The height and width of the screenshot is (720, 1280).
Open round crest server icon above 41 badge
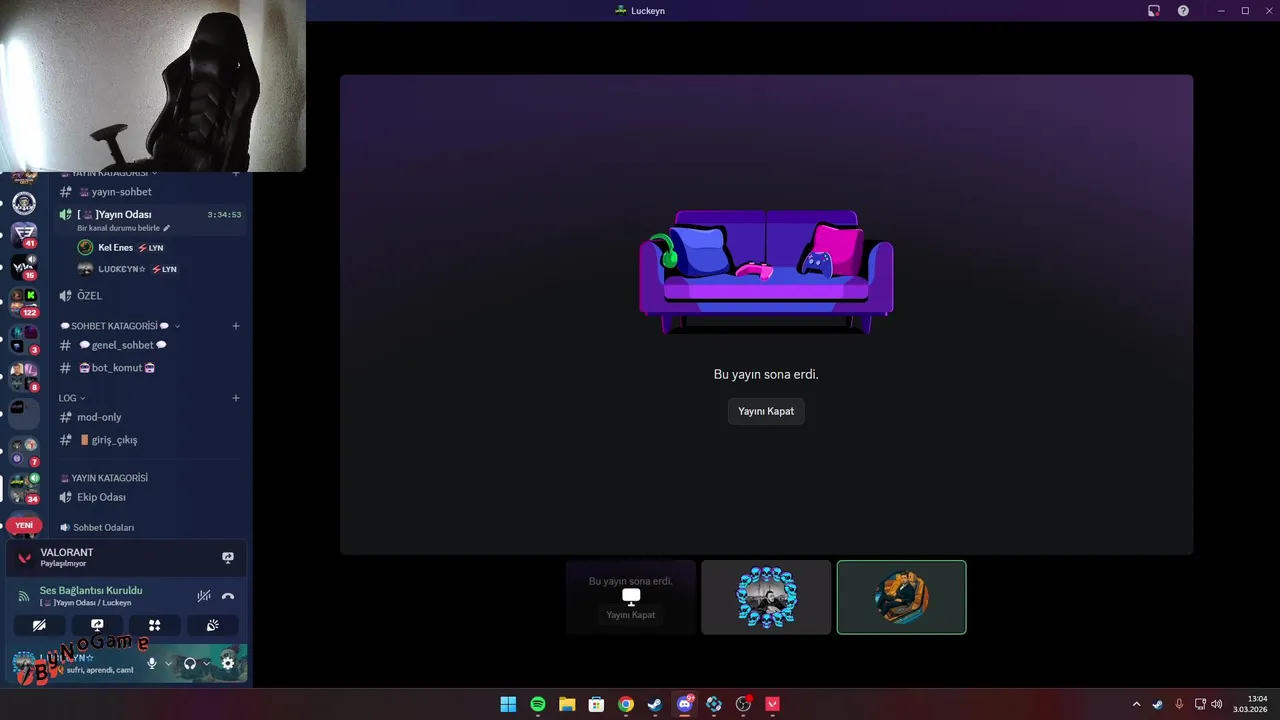point(24,202)
